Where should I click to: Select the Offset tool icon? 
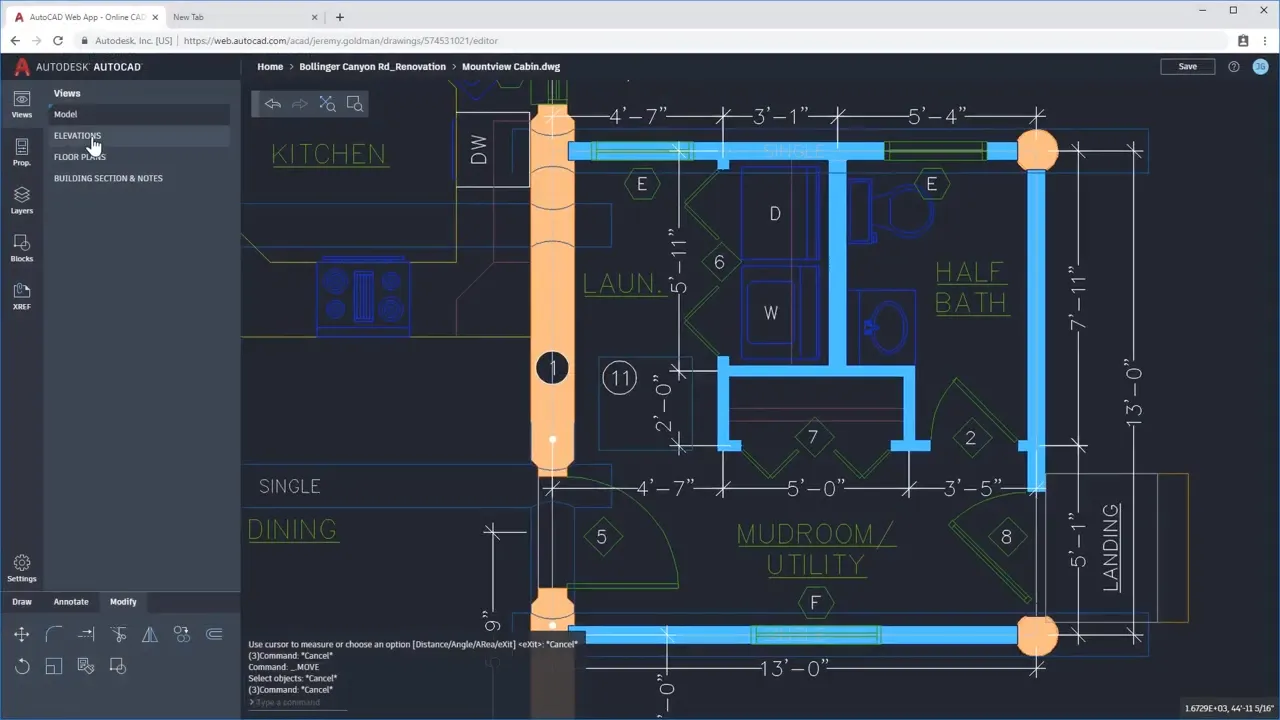pos(214,634)
